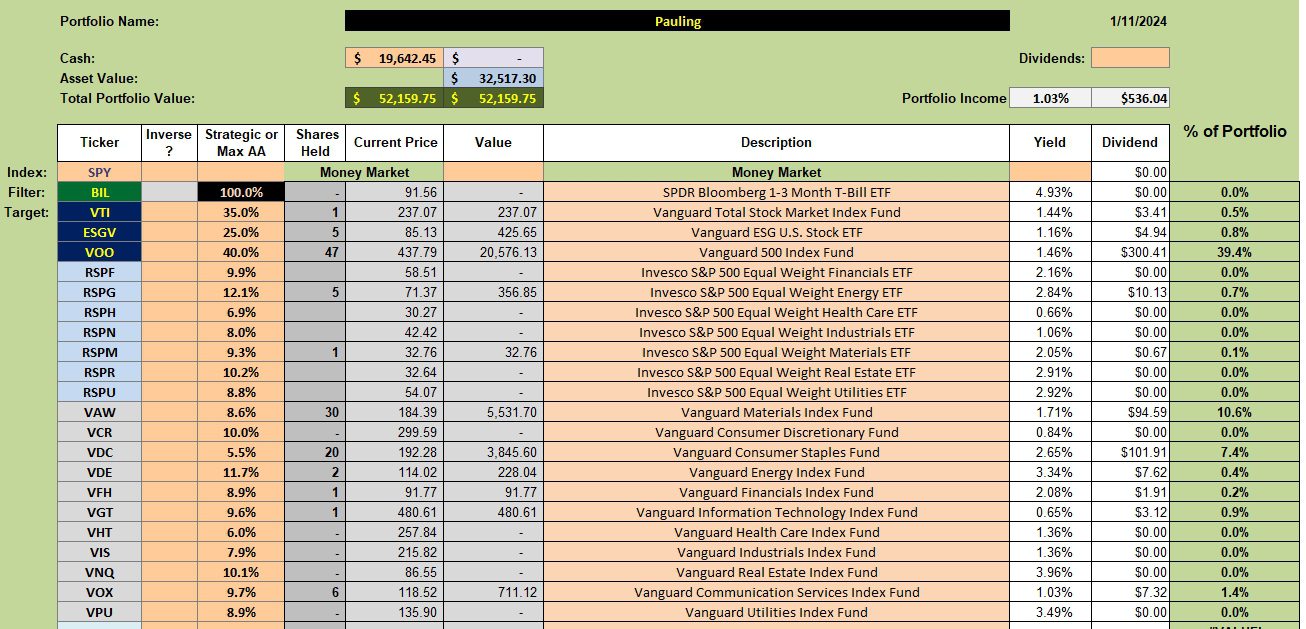Click the VDE ticker cell
This screenshot has height=629, width=1306.
(99, 472)
